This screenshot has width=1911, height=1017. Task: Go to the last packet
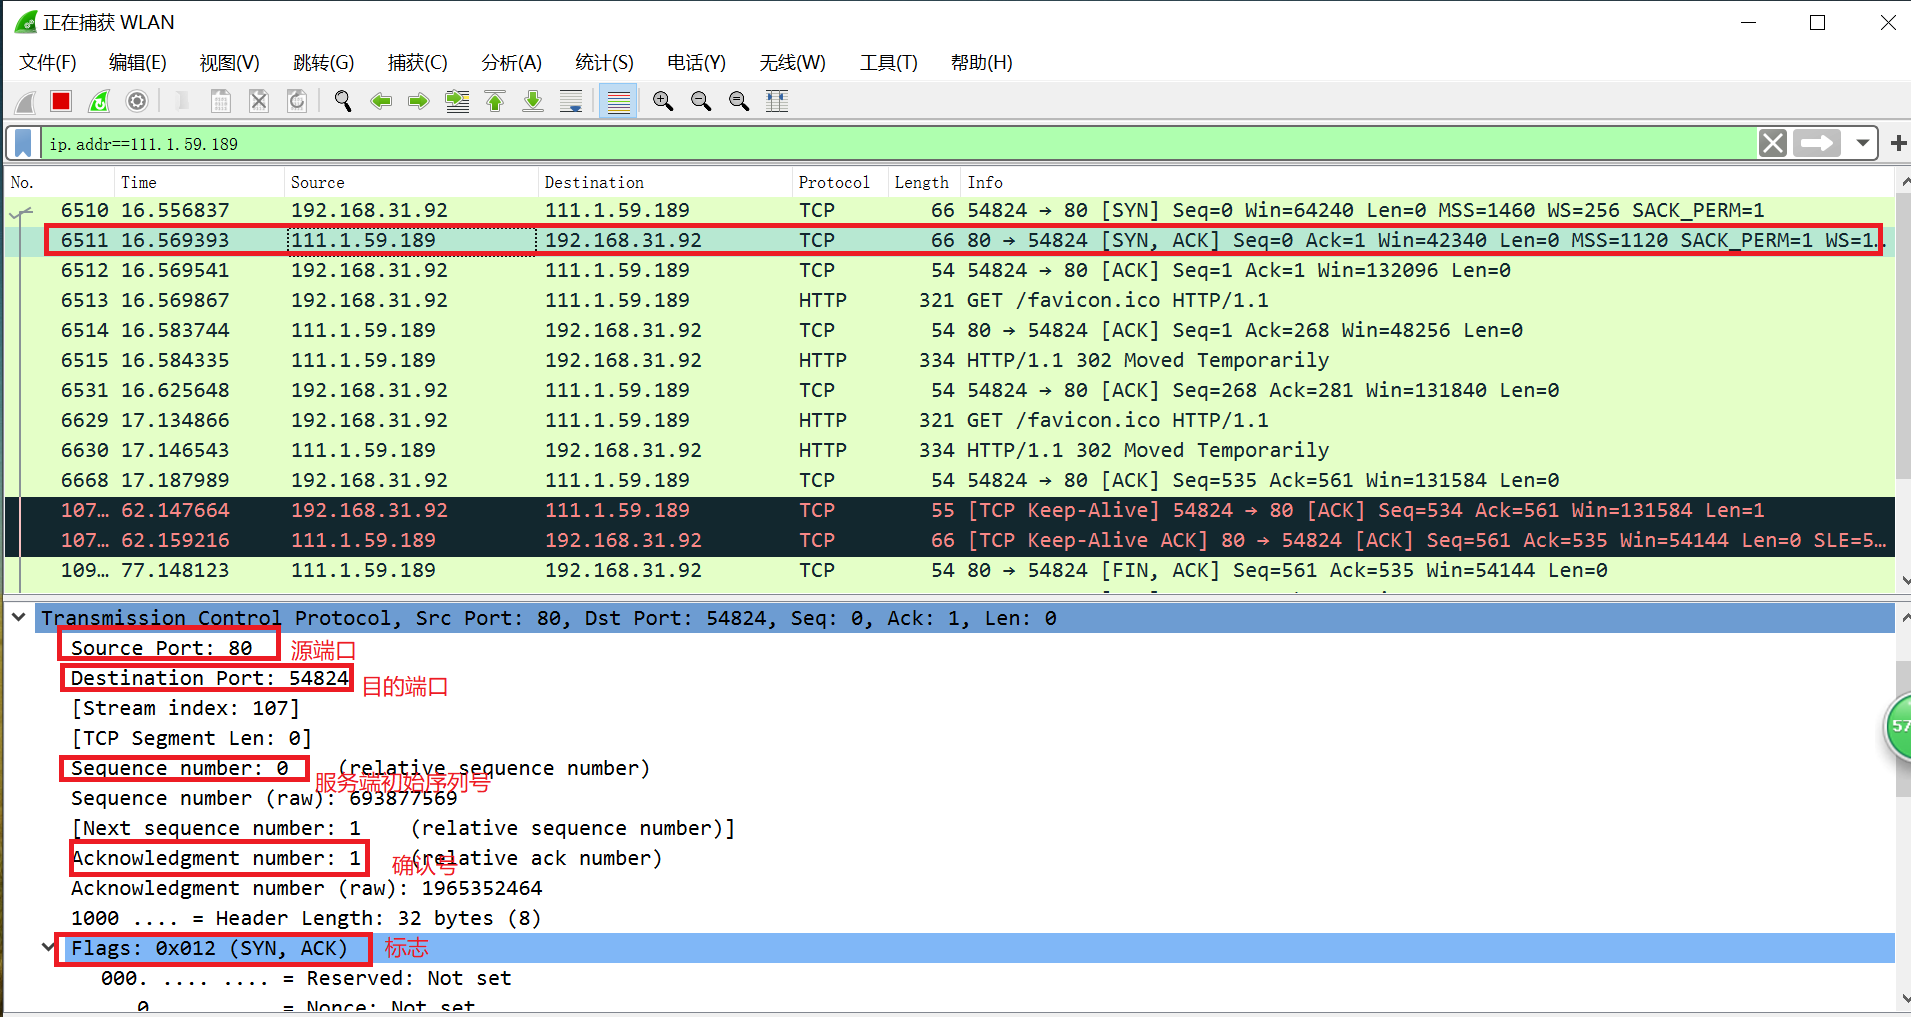point(532,101)
